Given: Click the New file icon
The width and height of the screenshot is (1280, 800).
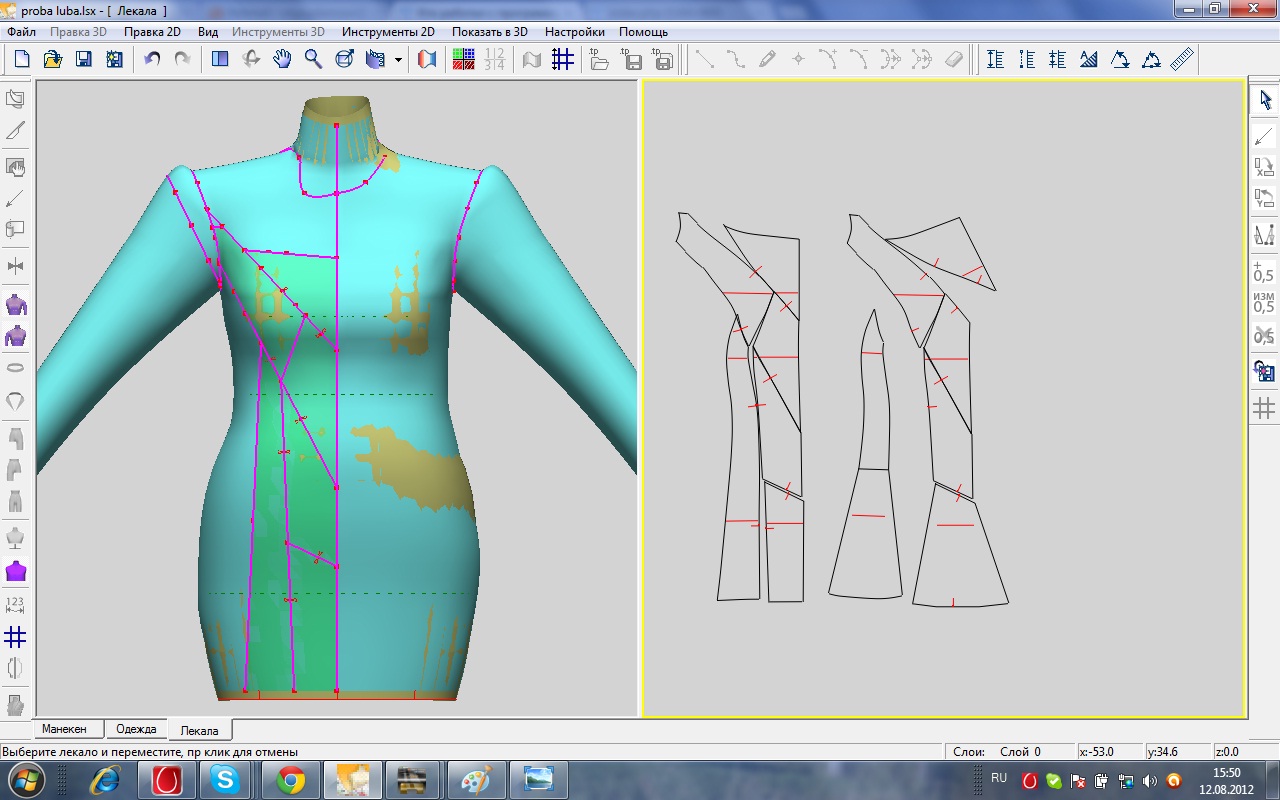Looking at the screenshot, I should [22, 60].
